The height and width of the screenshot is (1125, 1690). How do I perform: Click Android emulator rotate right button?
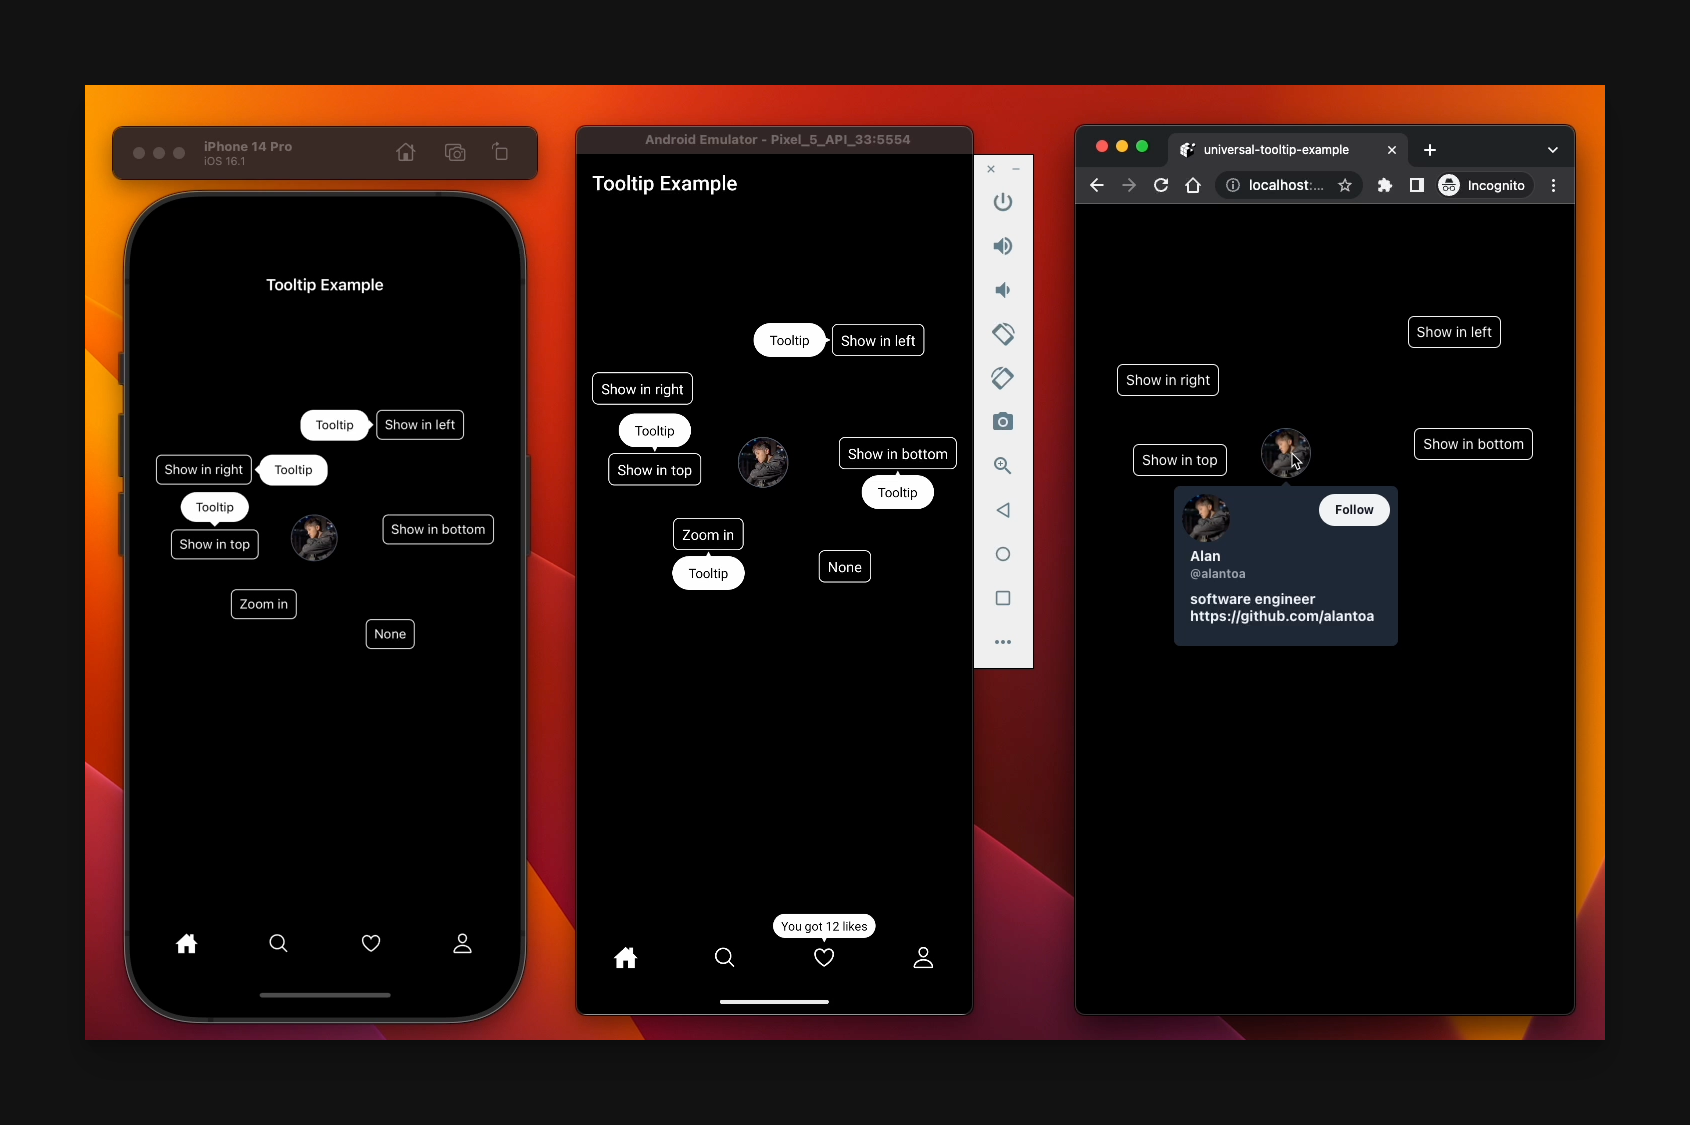pos(1003,378)
